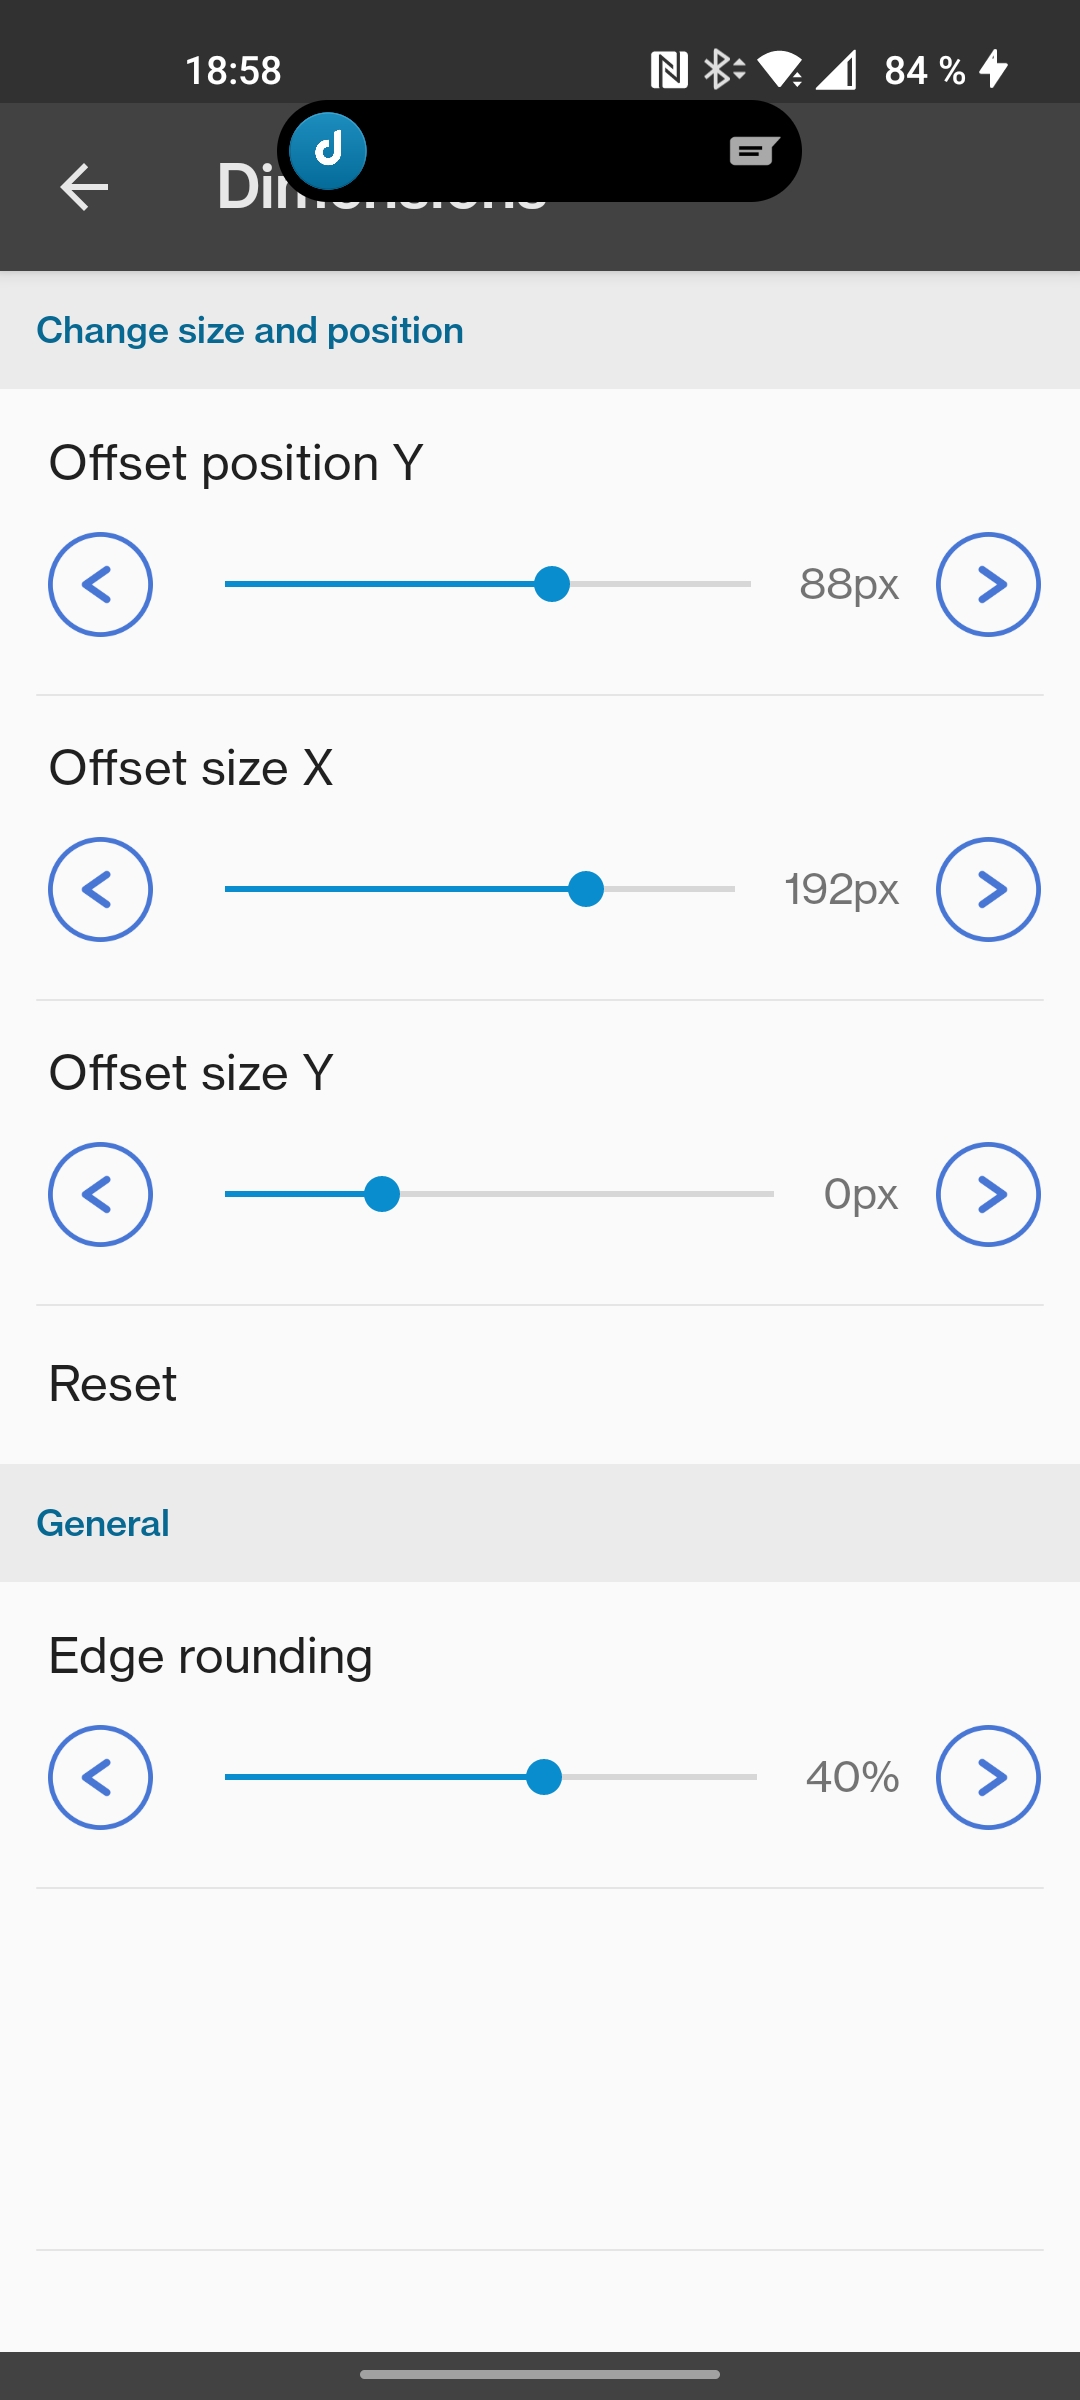1080x2400 pixels.
Task: Tap the message icon in island
Action: 753,151
